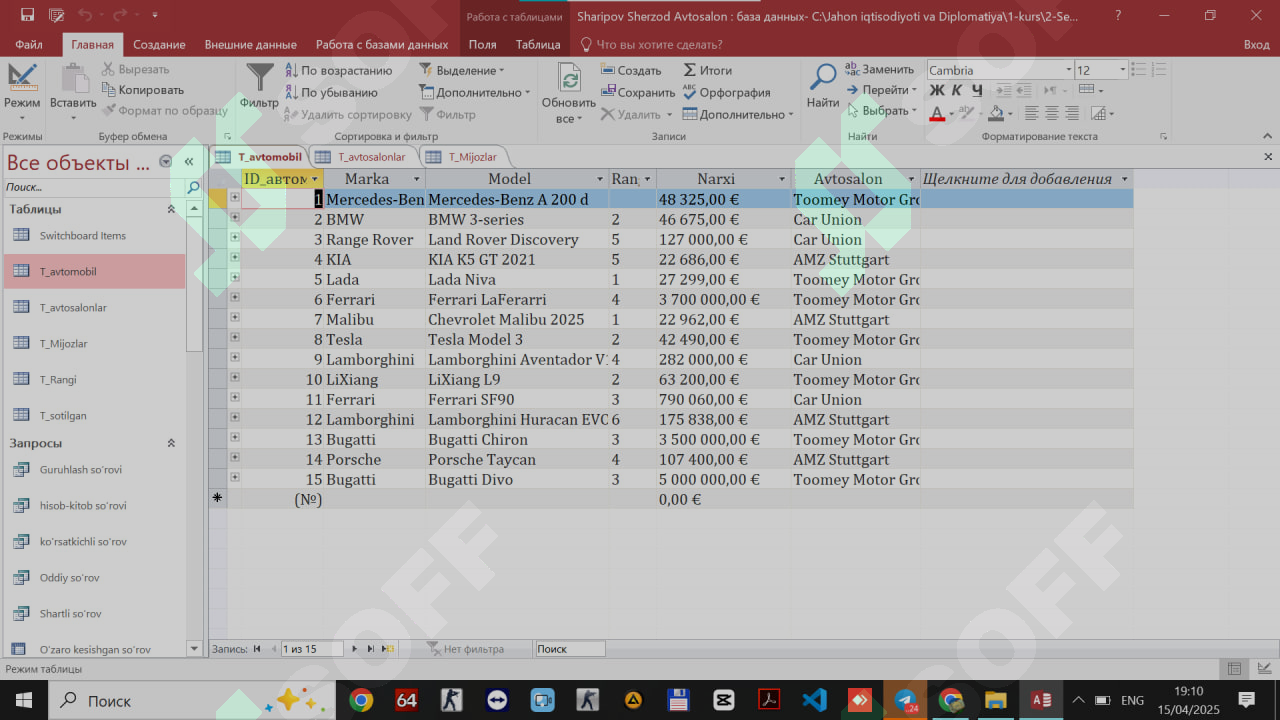Sort descending with По убыванию
Image resolution: width=1280 pixels, height=720 pixels.
(331, 93)
